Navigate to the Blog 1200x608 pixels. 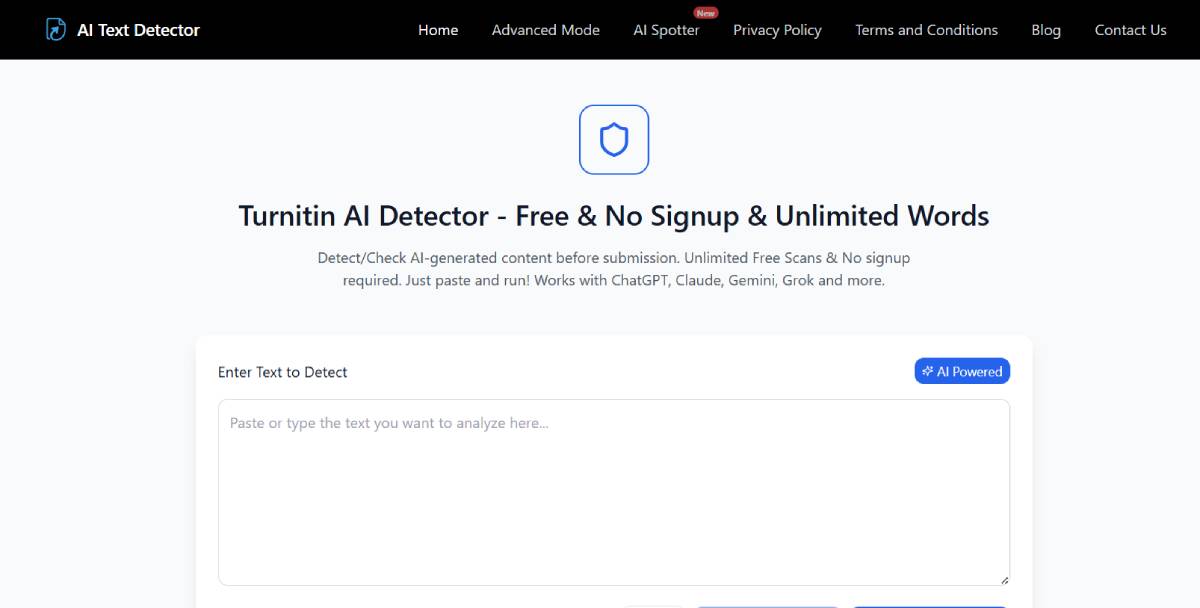(x=1046, y=30)
